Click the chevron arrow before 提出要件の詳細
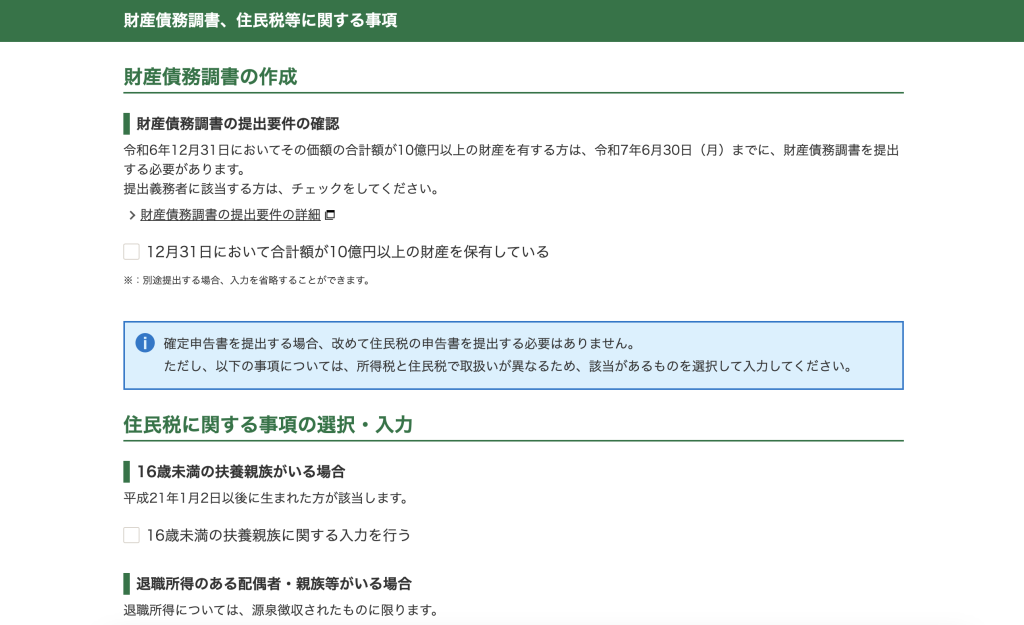 (x=131, y=215)
